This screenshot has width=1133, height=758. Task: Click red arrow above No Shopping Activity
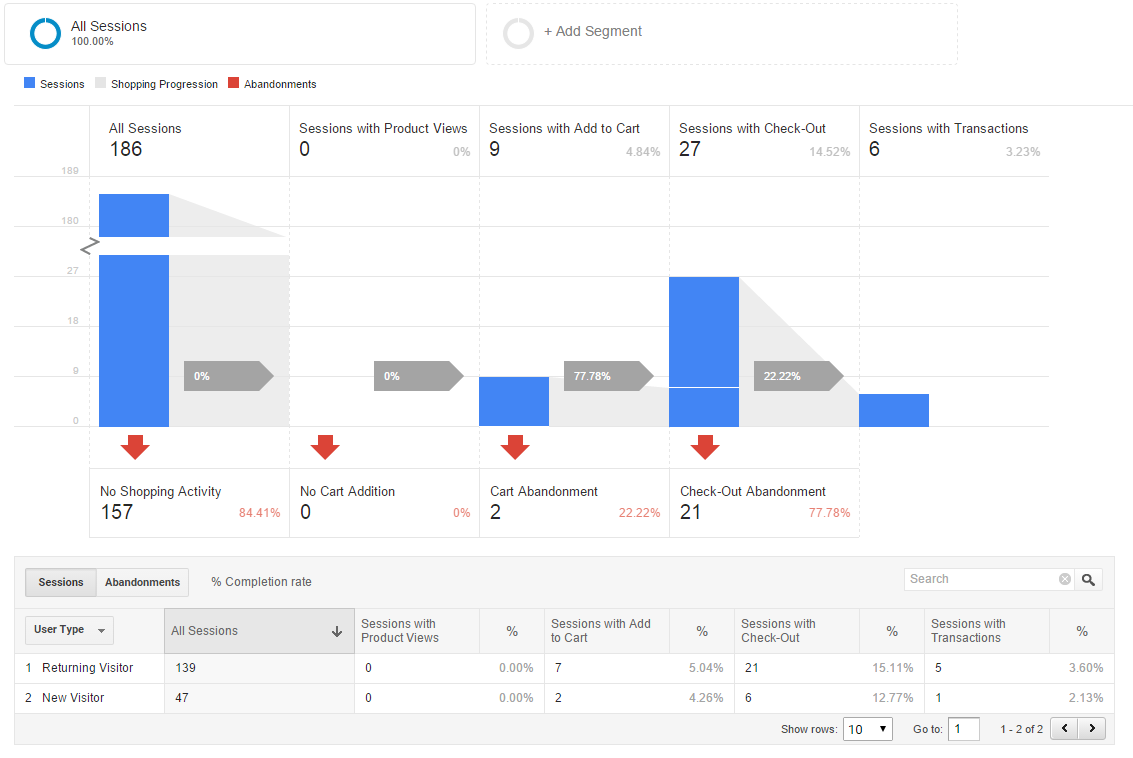(135, 447)
